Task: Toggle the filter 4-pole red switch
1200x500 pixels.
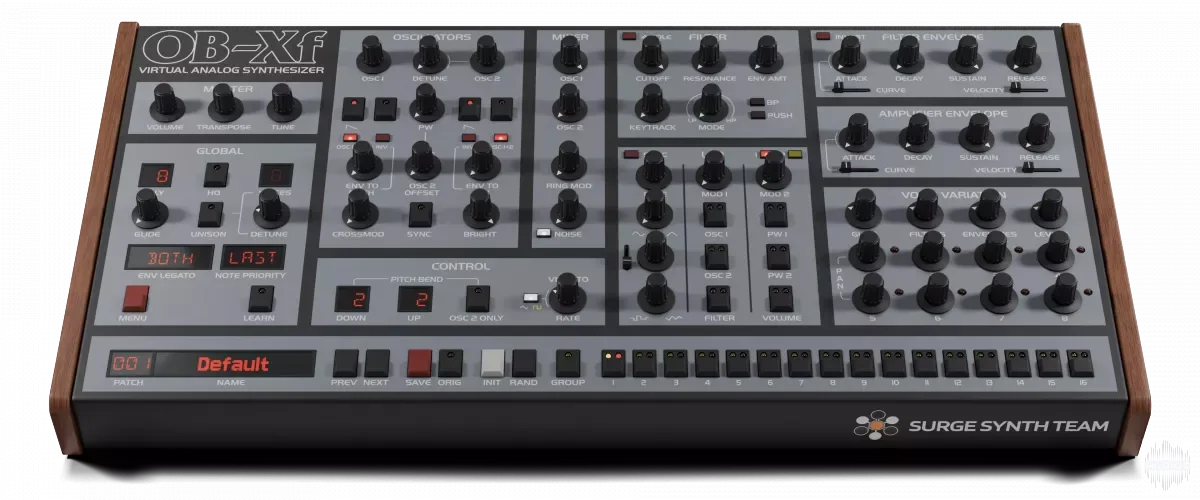Action: [x=629, y=37]
